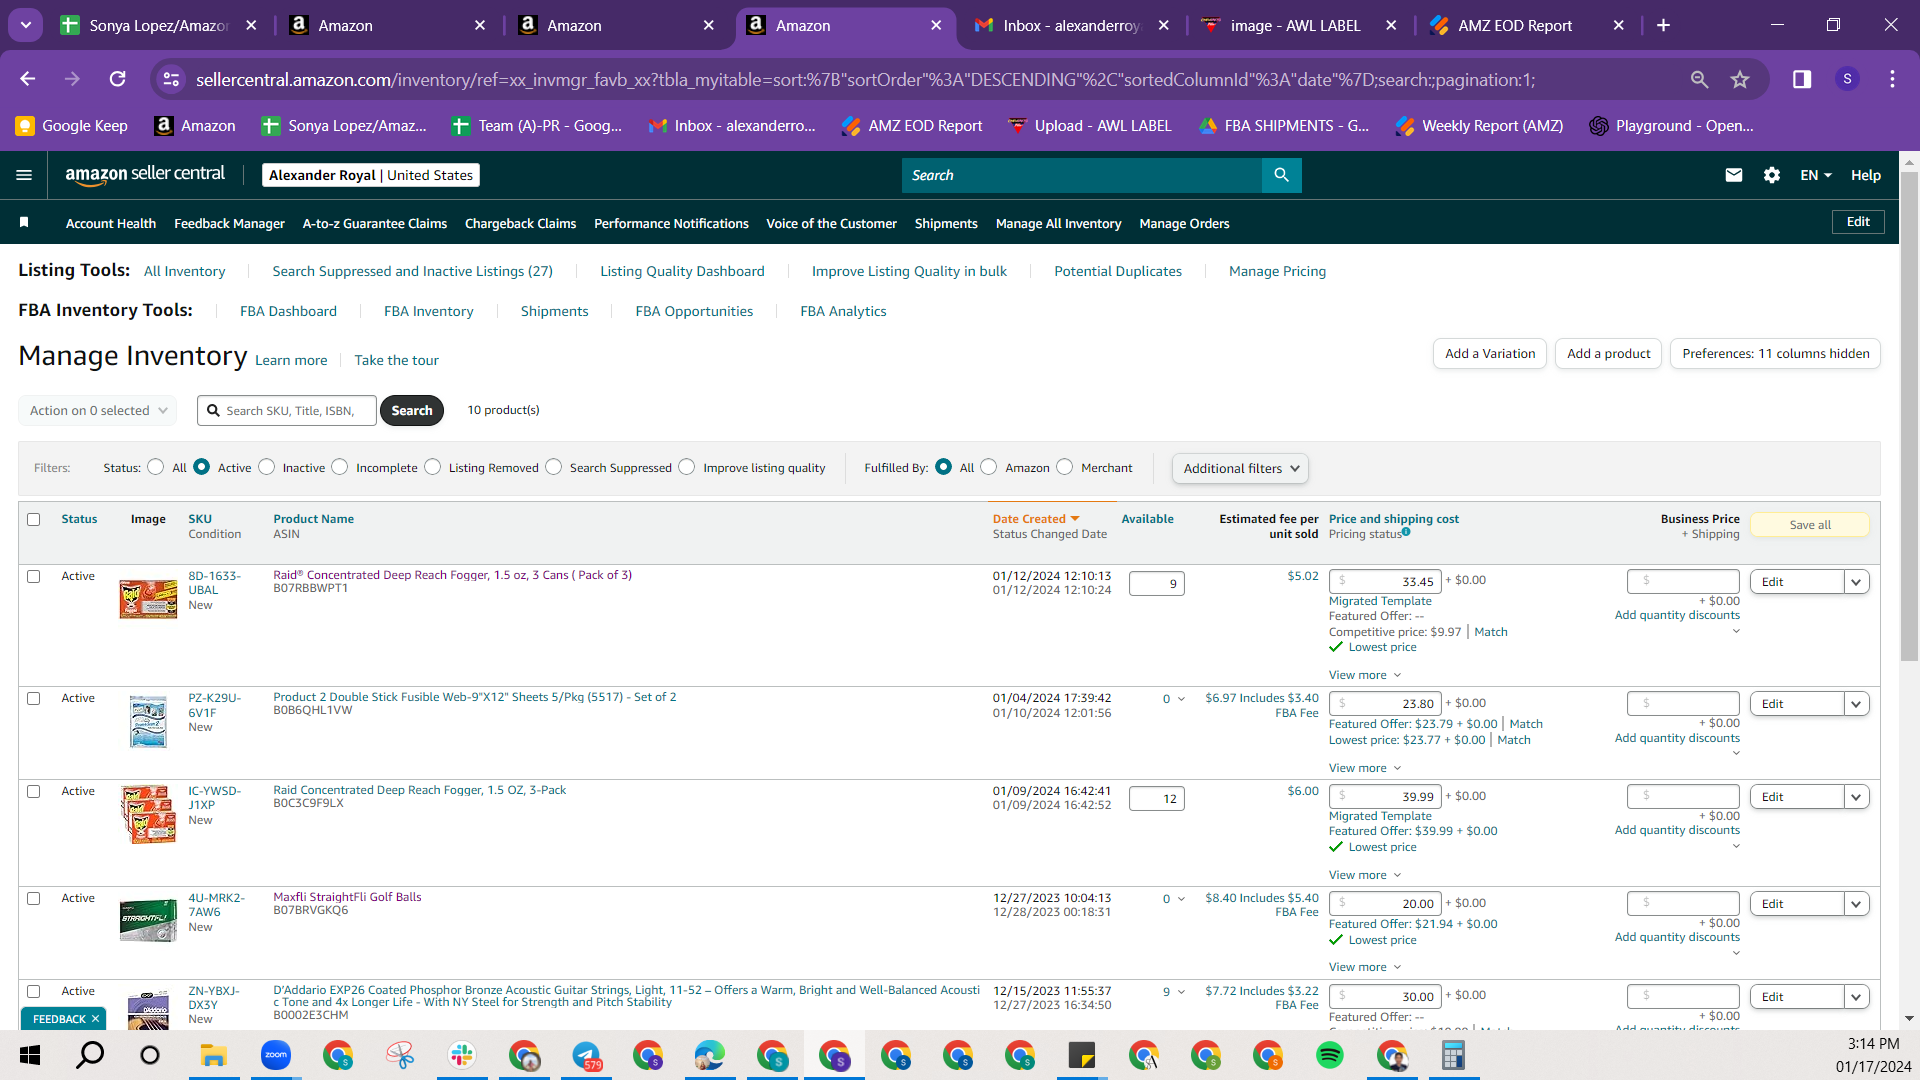
Task: Open Chrome's three-dot menu
Action: click(x=1892, y=79)
